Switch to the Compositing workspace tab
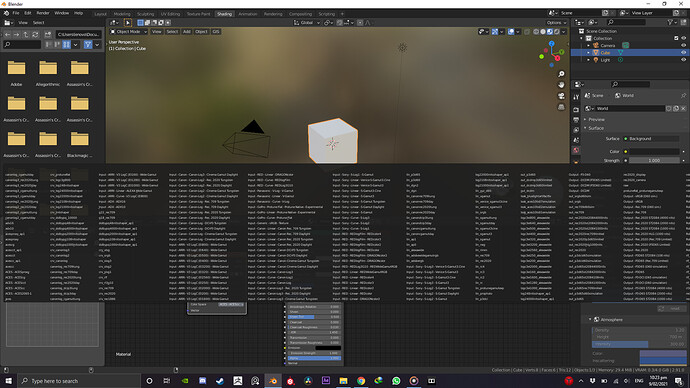 300,14
